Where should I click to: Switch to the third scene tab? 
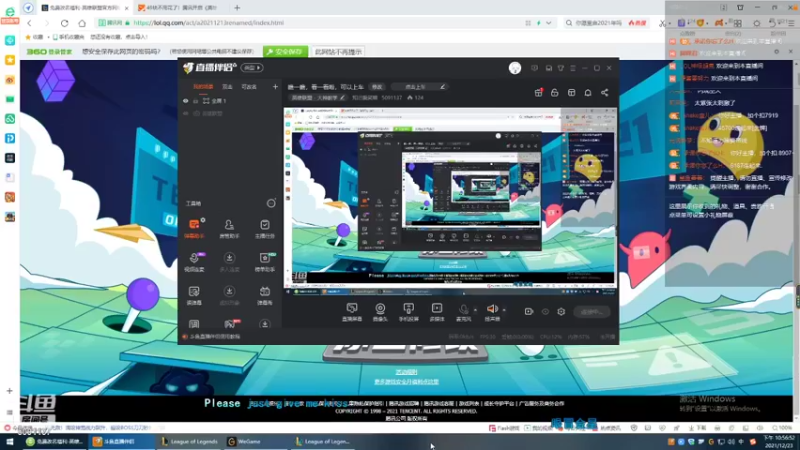(x=249, y=87)
